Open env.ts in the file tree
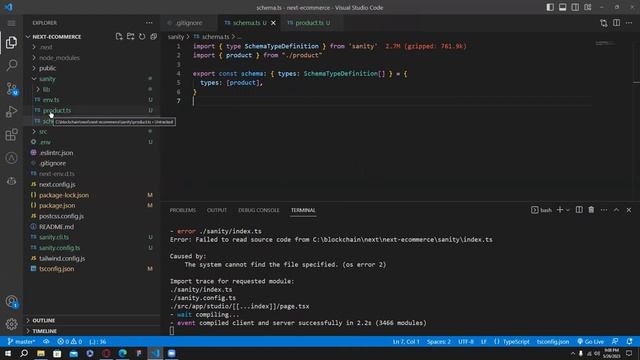 point(51,100)
